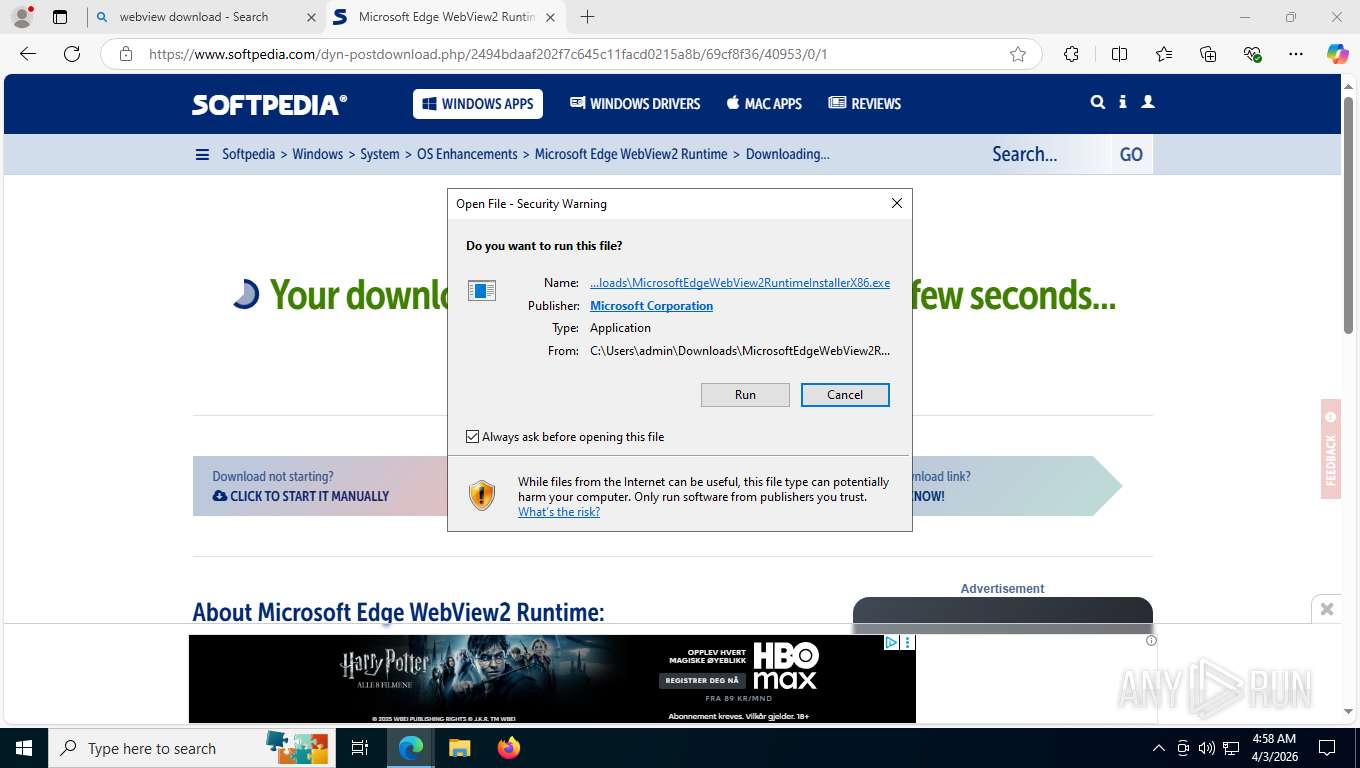This screenshot has height=768, width=1360.
Task: Open the Settings and more ellipsis menu
Action: [1296, 54]
